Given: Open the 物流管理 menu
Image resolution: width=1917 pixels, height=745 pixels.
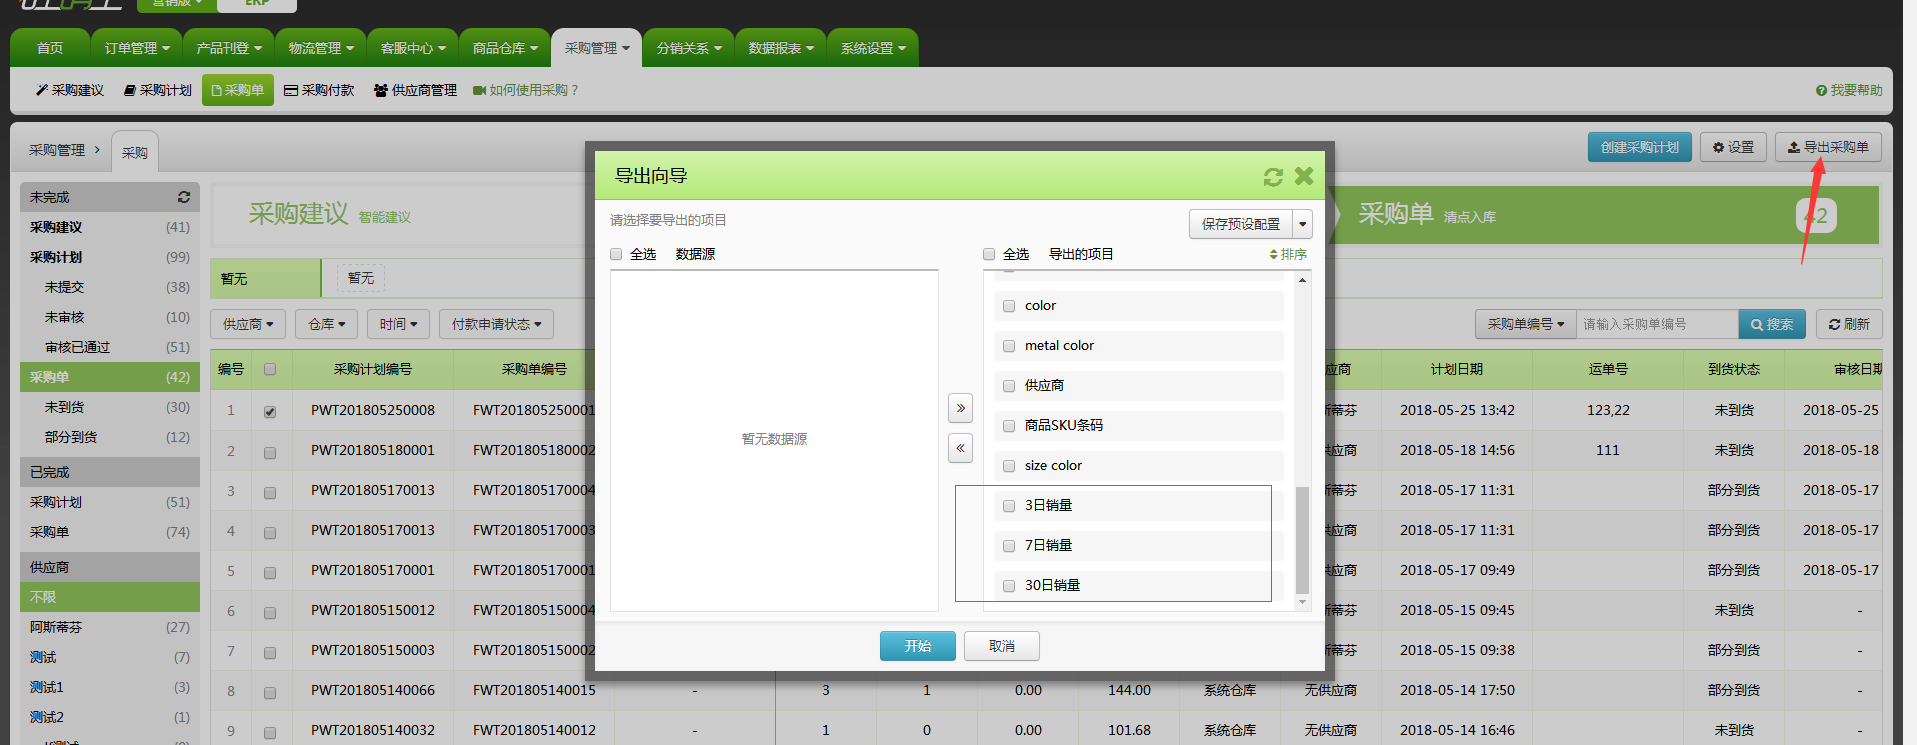Looking at the screenshot, I should point(321,48).
